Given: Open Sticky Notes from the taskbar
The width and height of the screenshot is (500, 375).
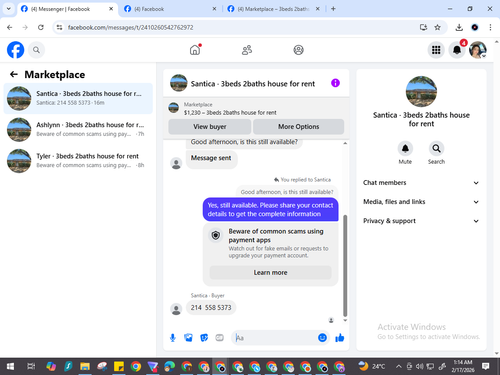Looking at the screenshot, I should [119, 366].
